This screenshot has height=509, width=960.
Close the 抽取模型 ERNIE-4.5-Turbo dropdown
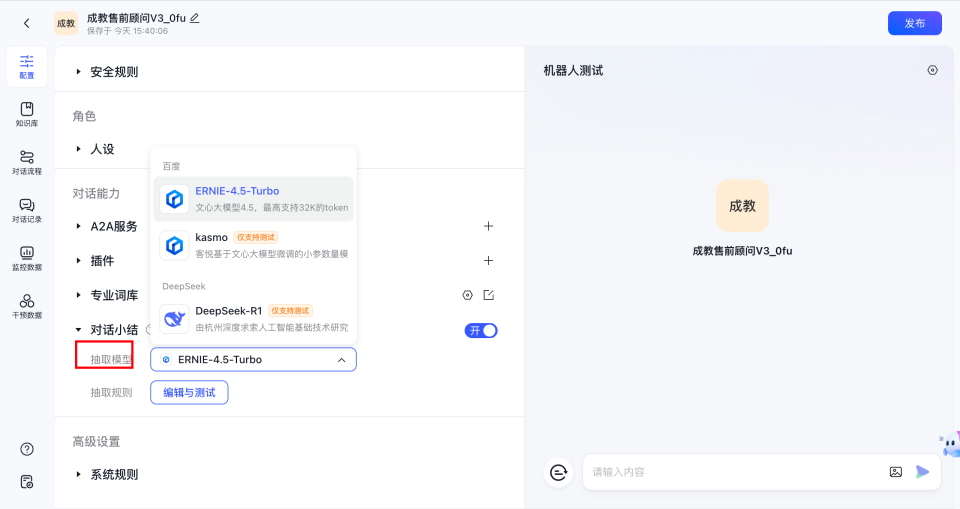253,360
